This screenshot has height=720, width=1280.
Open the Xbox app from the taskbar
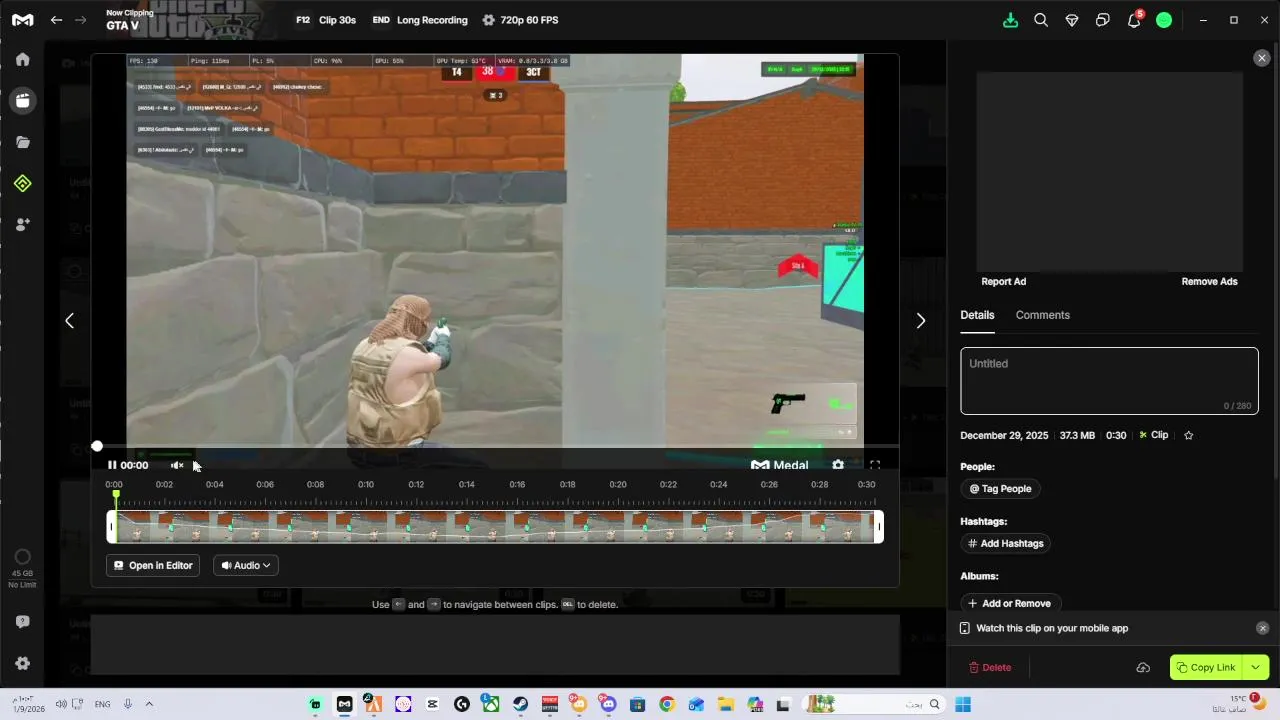(490, 704)
